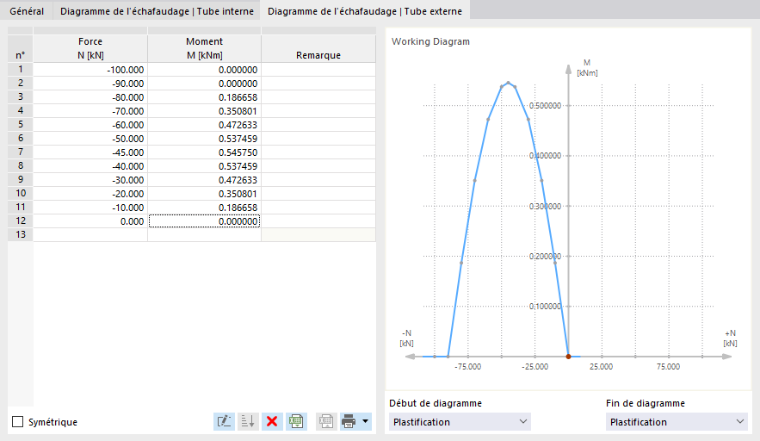Click the Moment M [kNm] column header
The image size is (760, 441).
point(204,48)
